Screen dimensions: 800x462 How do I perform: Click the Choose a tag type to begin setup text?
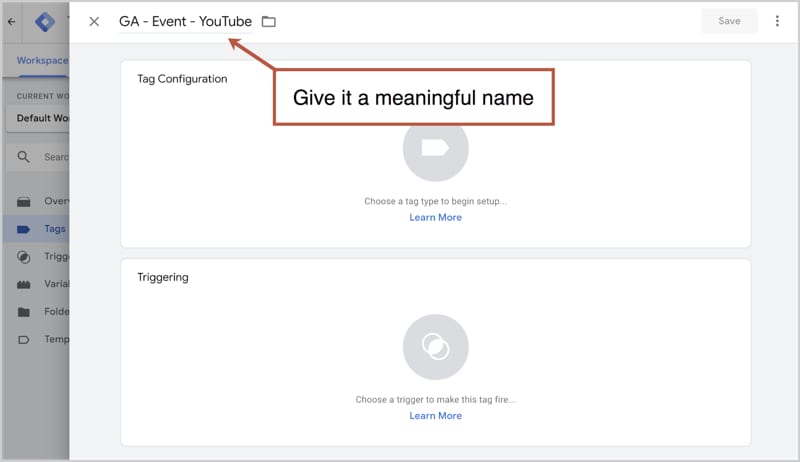(x=435, y=201)
